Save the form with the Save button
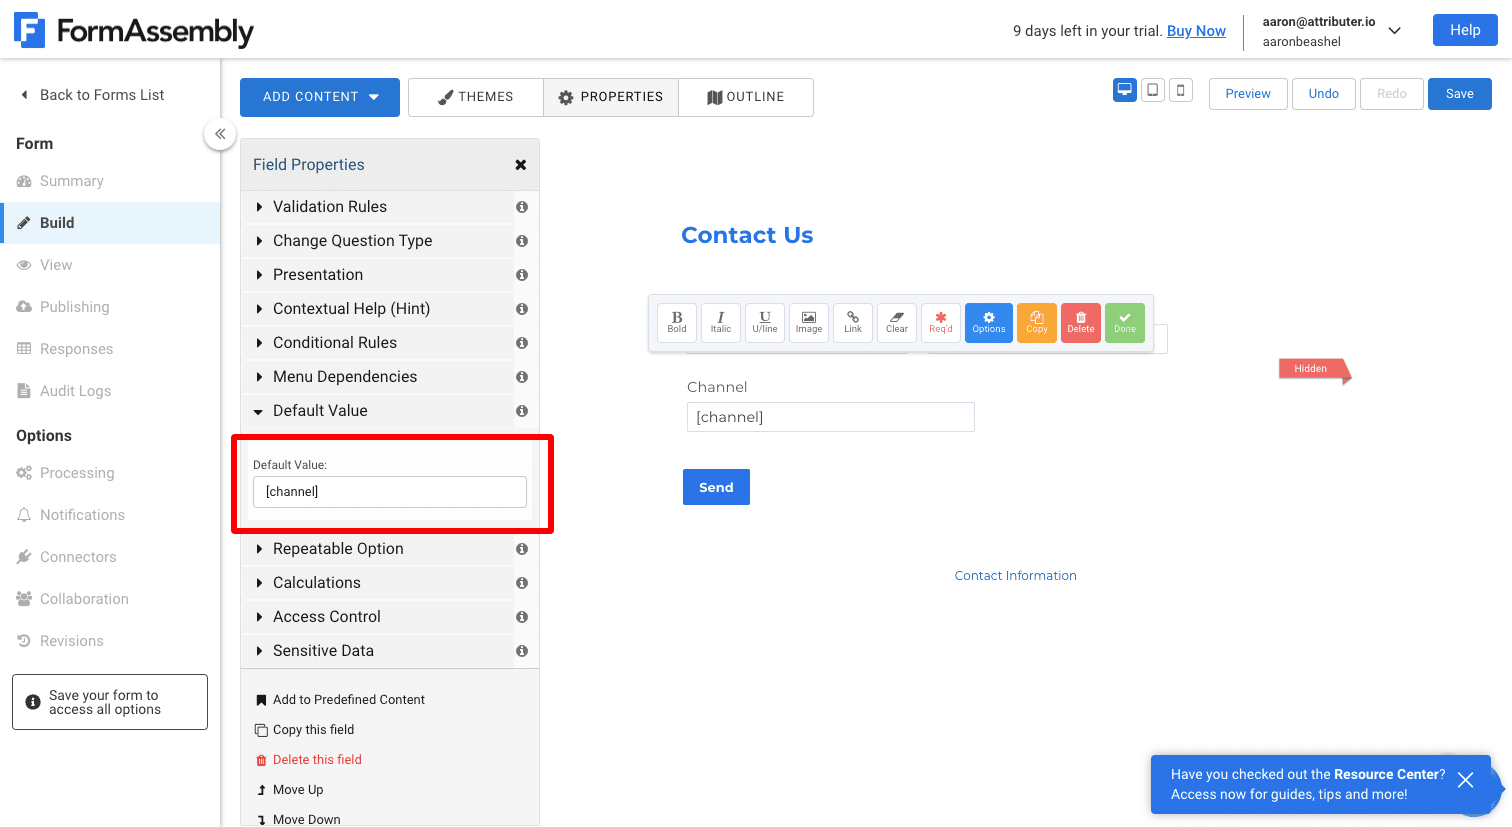The image size is (1512, 827). pos(1459,93)
